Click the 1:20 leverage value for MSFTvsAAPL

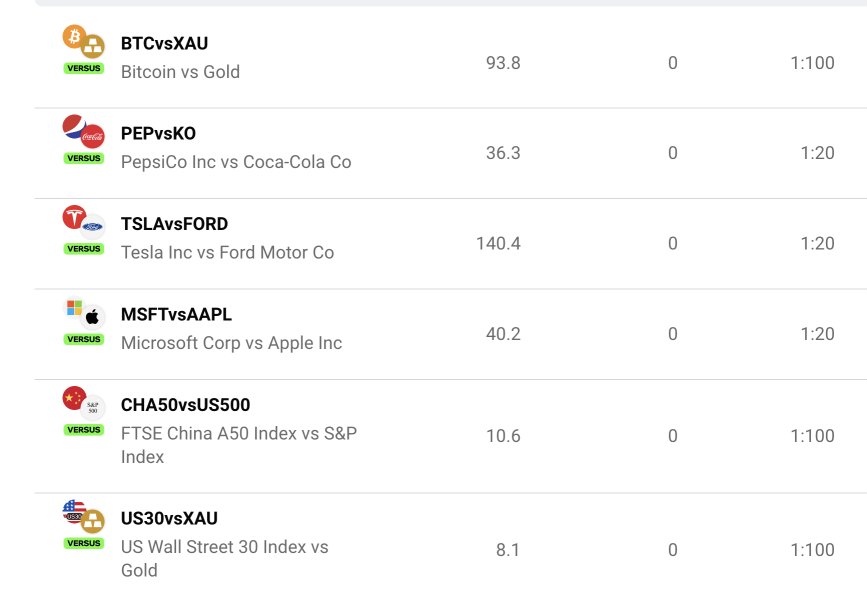click(817, 334)
